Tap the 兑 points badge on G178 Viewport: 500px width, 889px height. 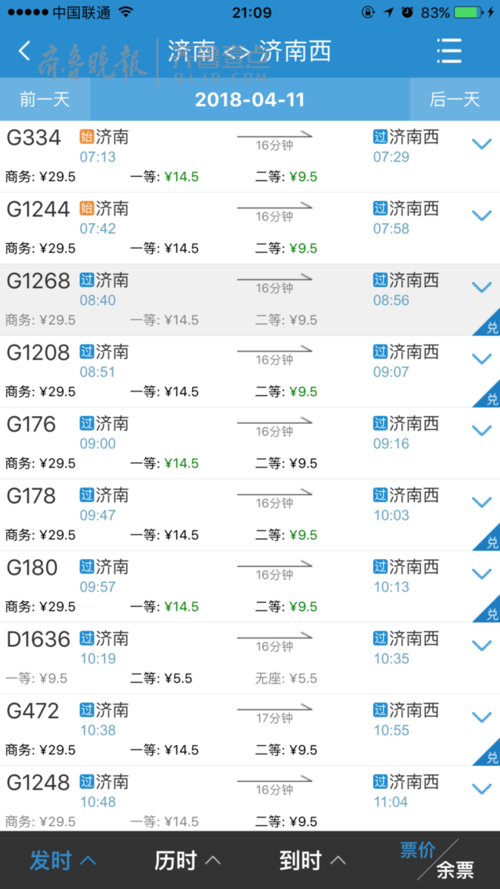[x=487, y=537]
